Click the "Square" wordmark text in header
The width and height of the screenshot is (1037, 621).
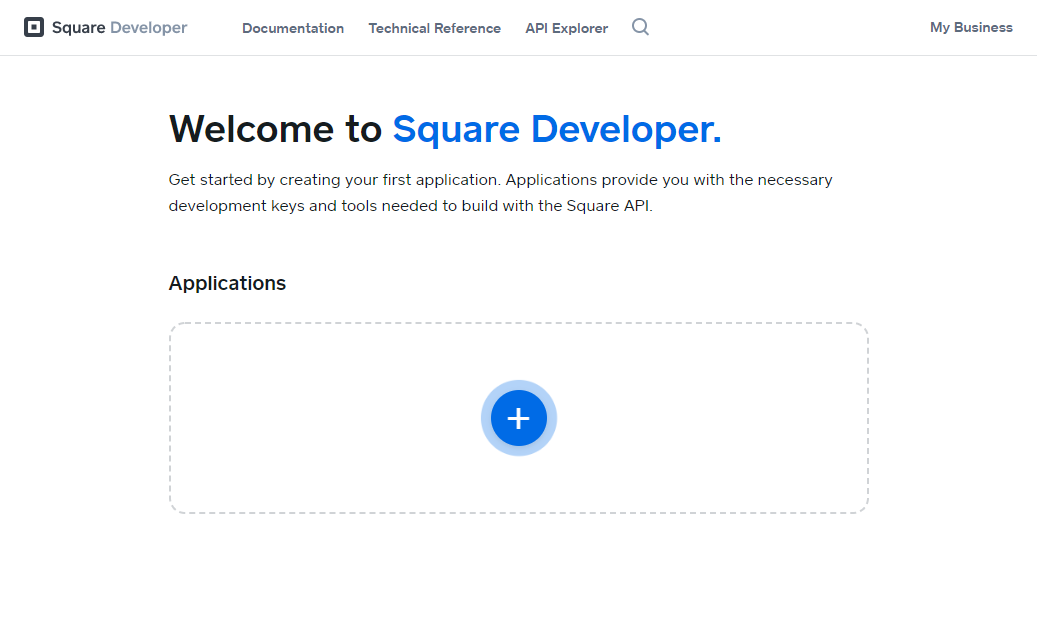pos(78,28)
